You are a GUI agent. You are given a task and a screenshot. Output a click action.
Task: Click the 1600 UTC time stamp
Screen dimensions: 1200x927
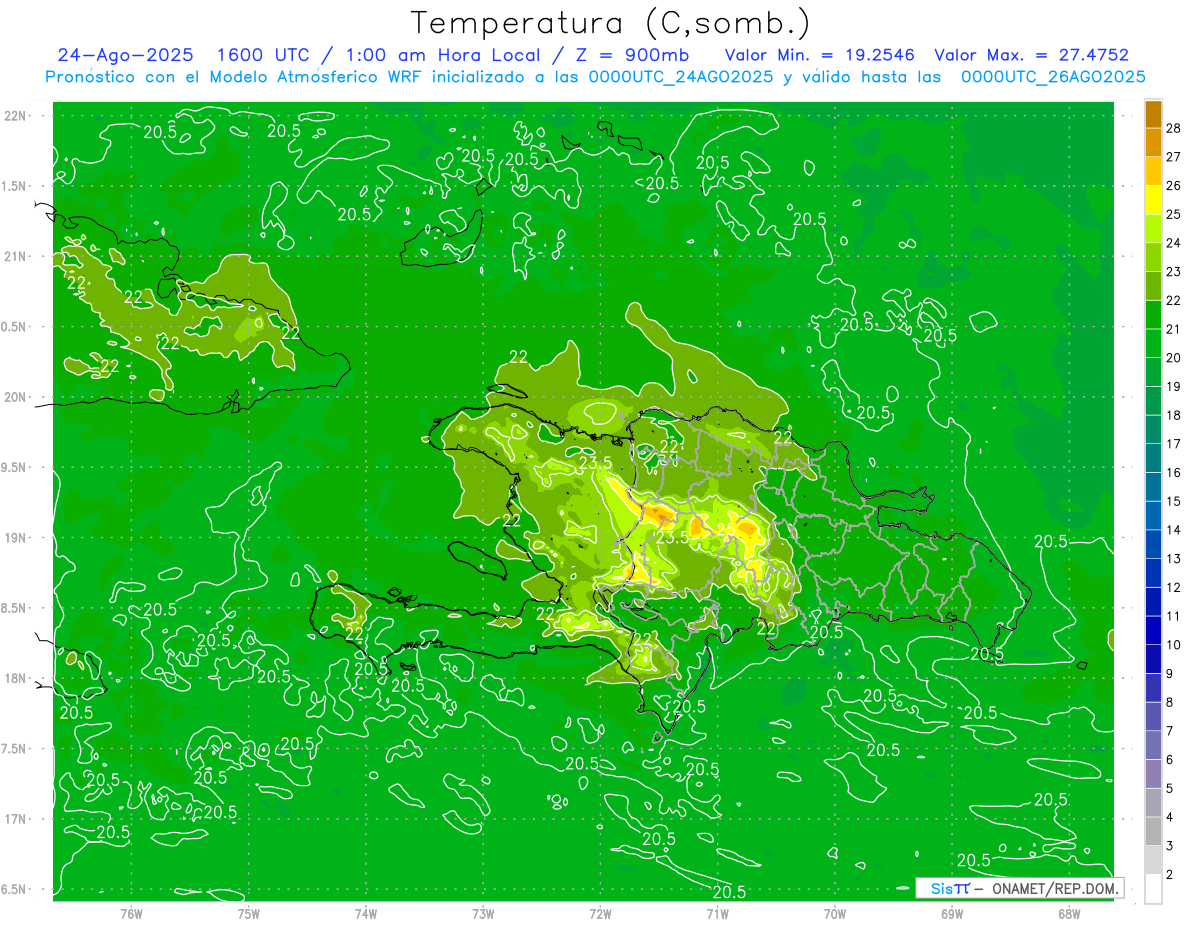coord(265,55)
